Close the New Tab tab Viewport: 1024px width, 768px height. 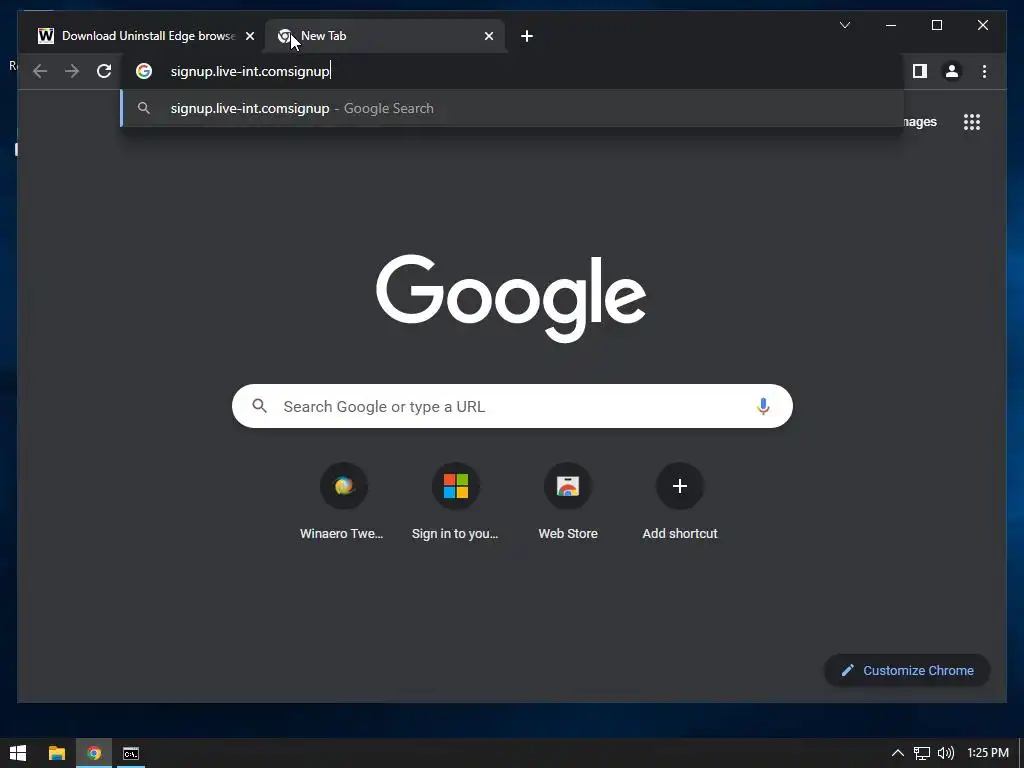488,36
